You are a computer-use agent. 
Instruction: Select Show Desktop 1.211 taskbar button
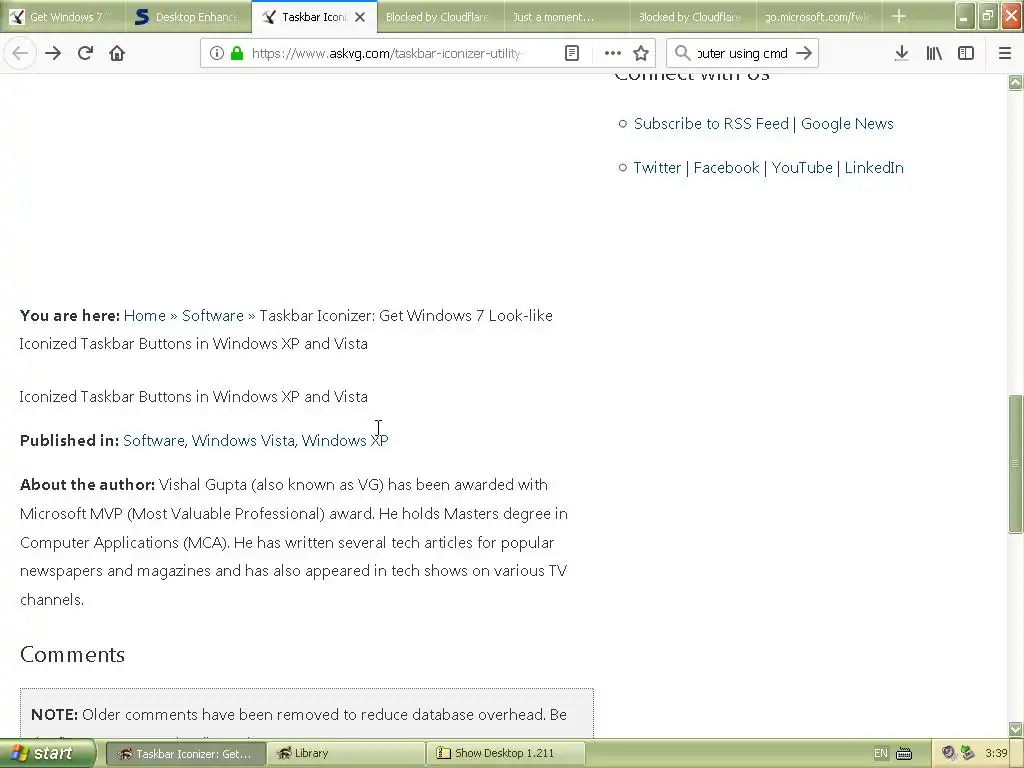pyautogui.click(x=505, y=754)
